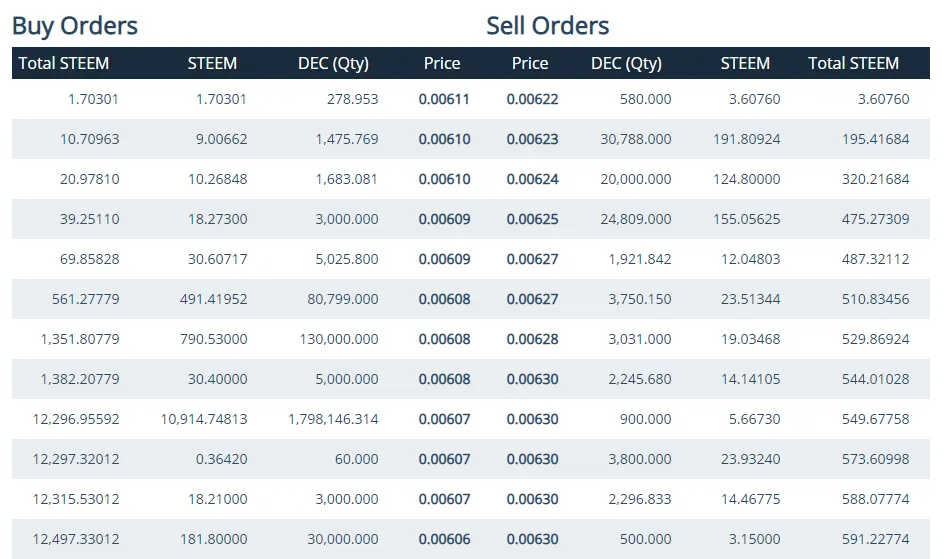Select buy order quantity 1,798,146.314
This screenshot has width=947, height=559.
tap(333, 419)
